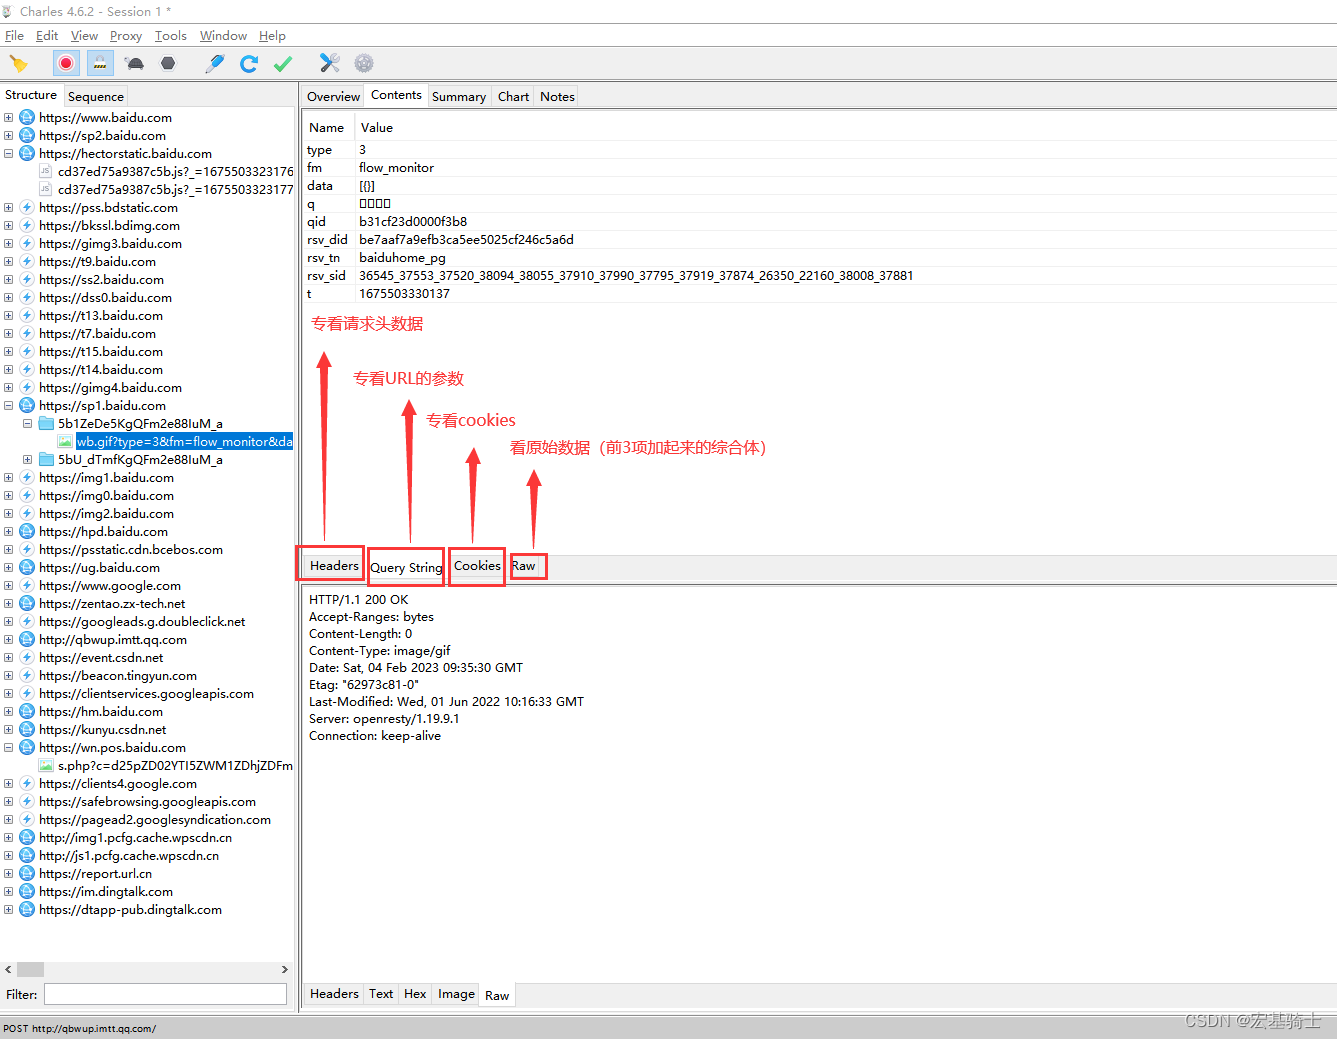Select the request Raw tab
Image resolution: width=1337 pixels, height=1039 pixels.
point(524,566)
